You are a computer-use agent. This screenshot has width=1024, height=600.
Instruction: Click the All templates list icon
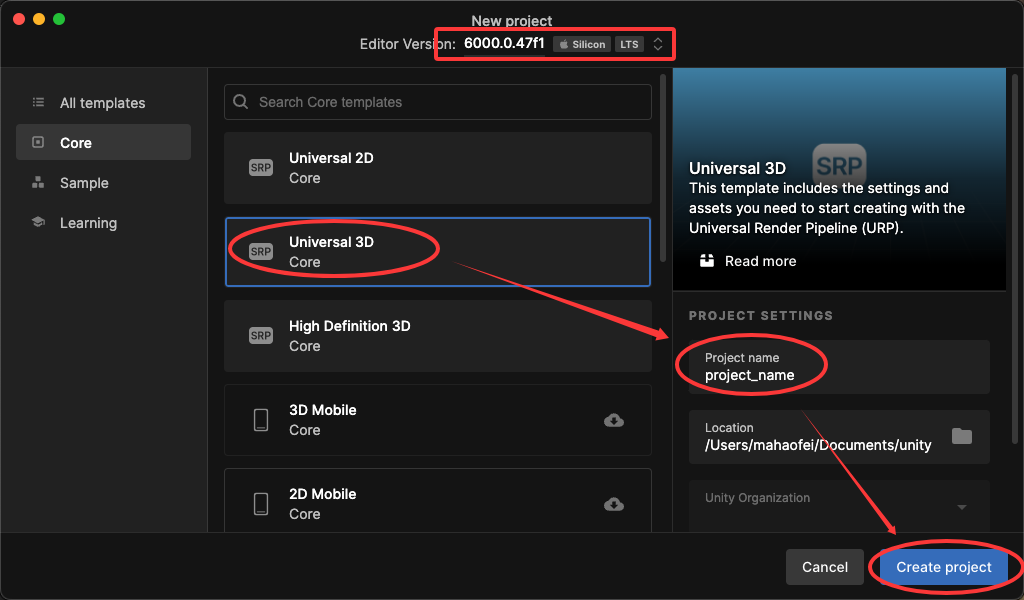click(x=39, y=102)
